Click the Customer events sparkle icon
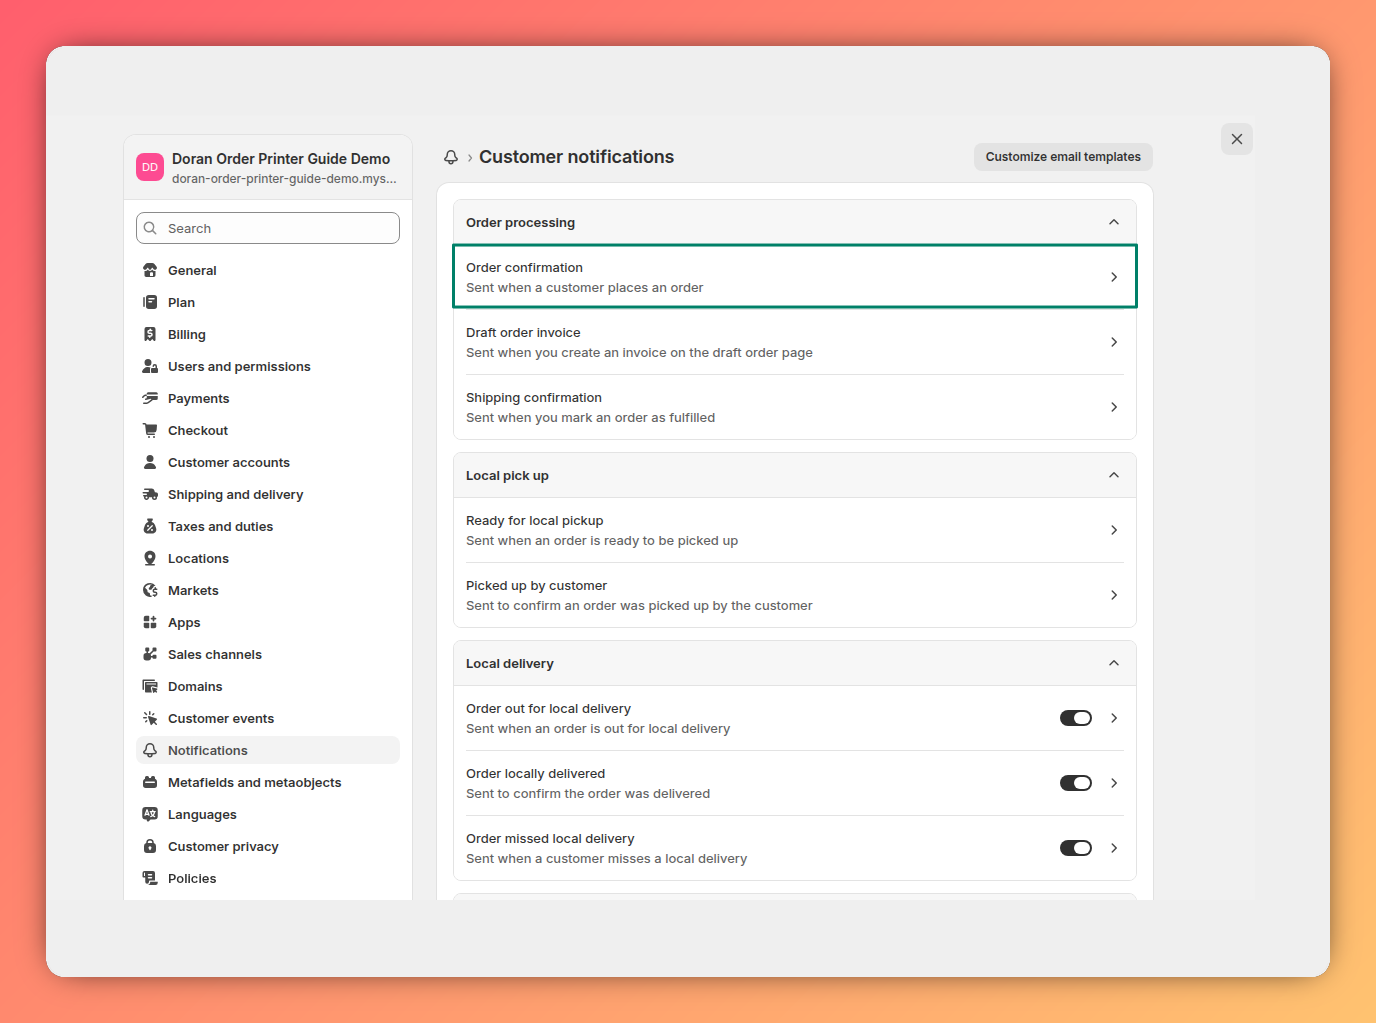 [150, 718]
